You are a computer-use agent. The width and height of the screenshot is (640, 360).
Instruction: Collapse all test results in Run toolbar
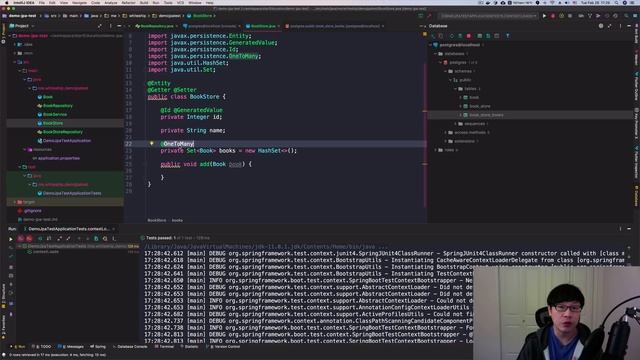(68, 238)
